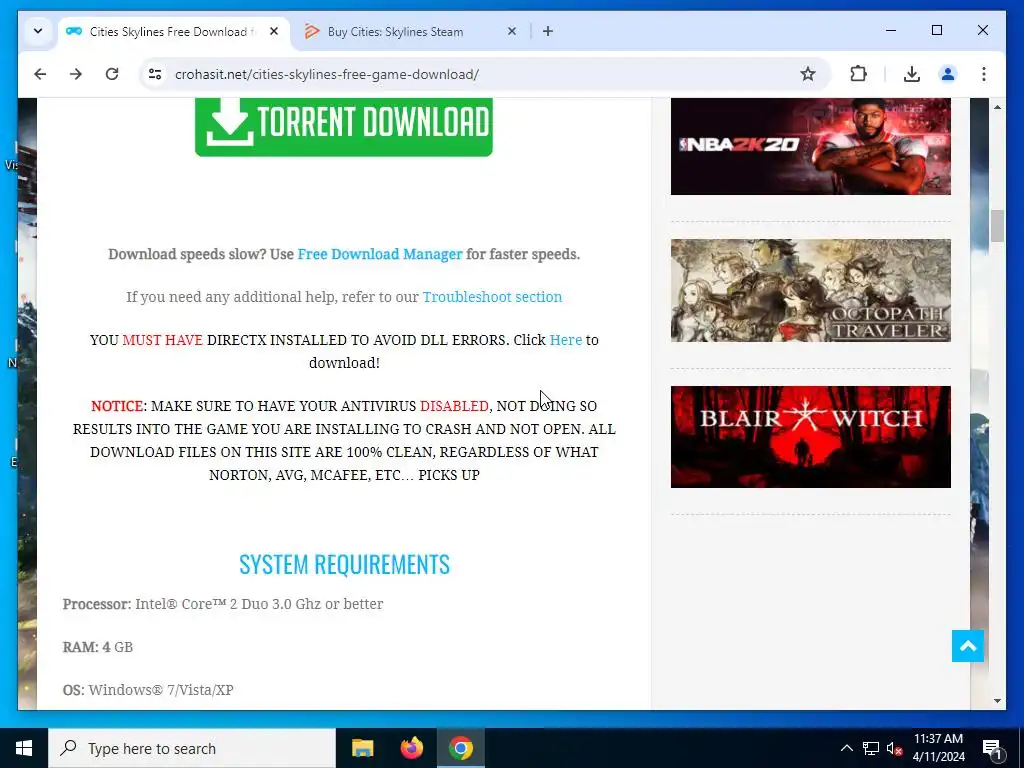Click the page scrollbar down arrow

coord(997,701)
